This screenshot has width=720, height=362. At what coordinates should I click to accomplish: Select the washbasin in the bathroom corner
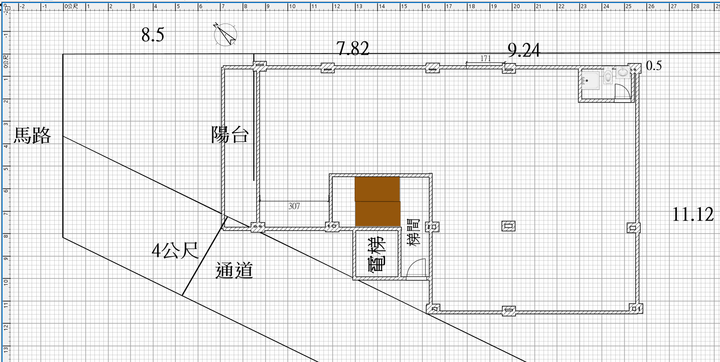click(623, 72)
